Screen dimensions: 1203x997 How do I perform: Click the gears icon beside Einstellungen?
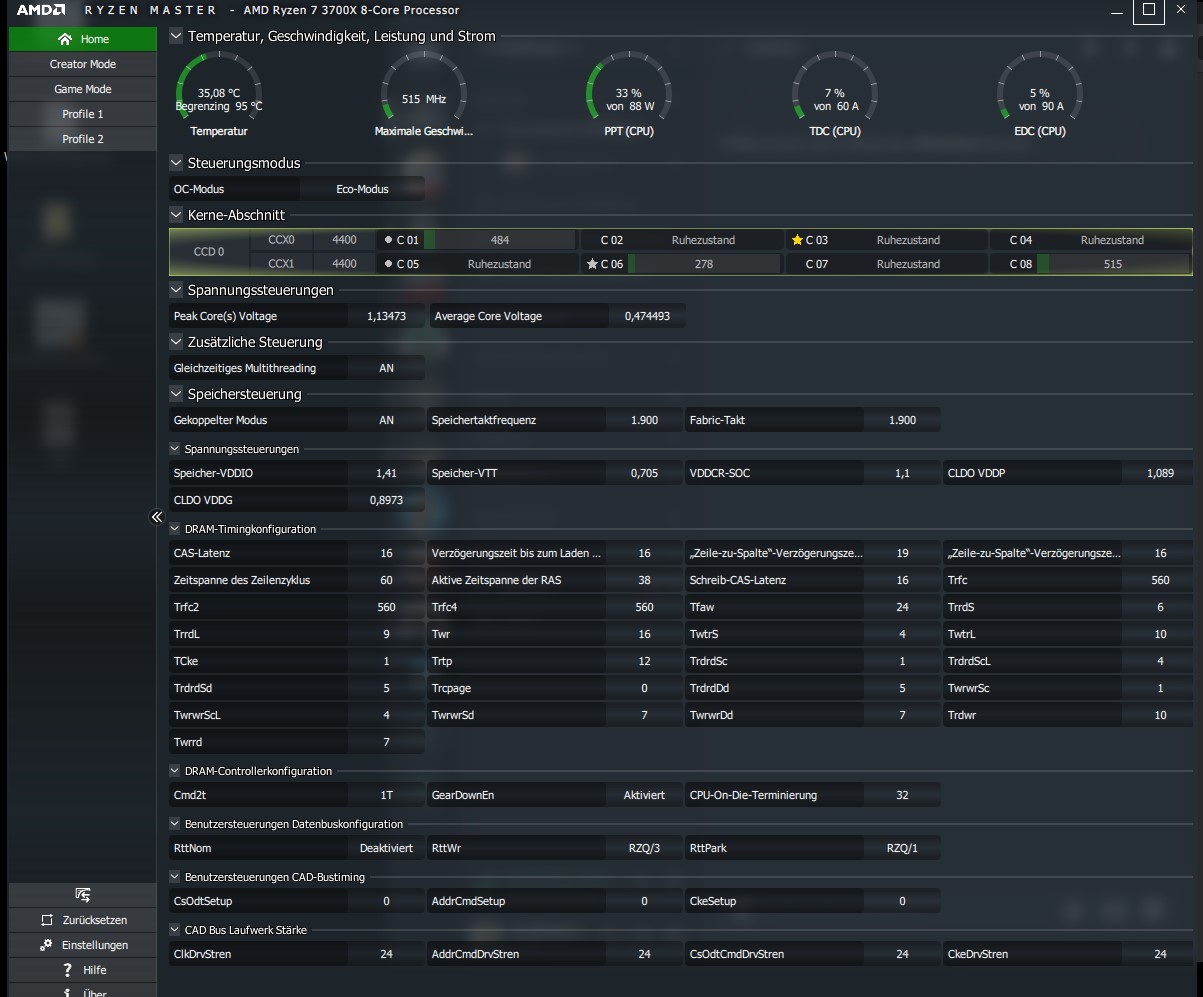(46, 945)
